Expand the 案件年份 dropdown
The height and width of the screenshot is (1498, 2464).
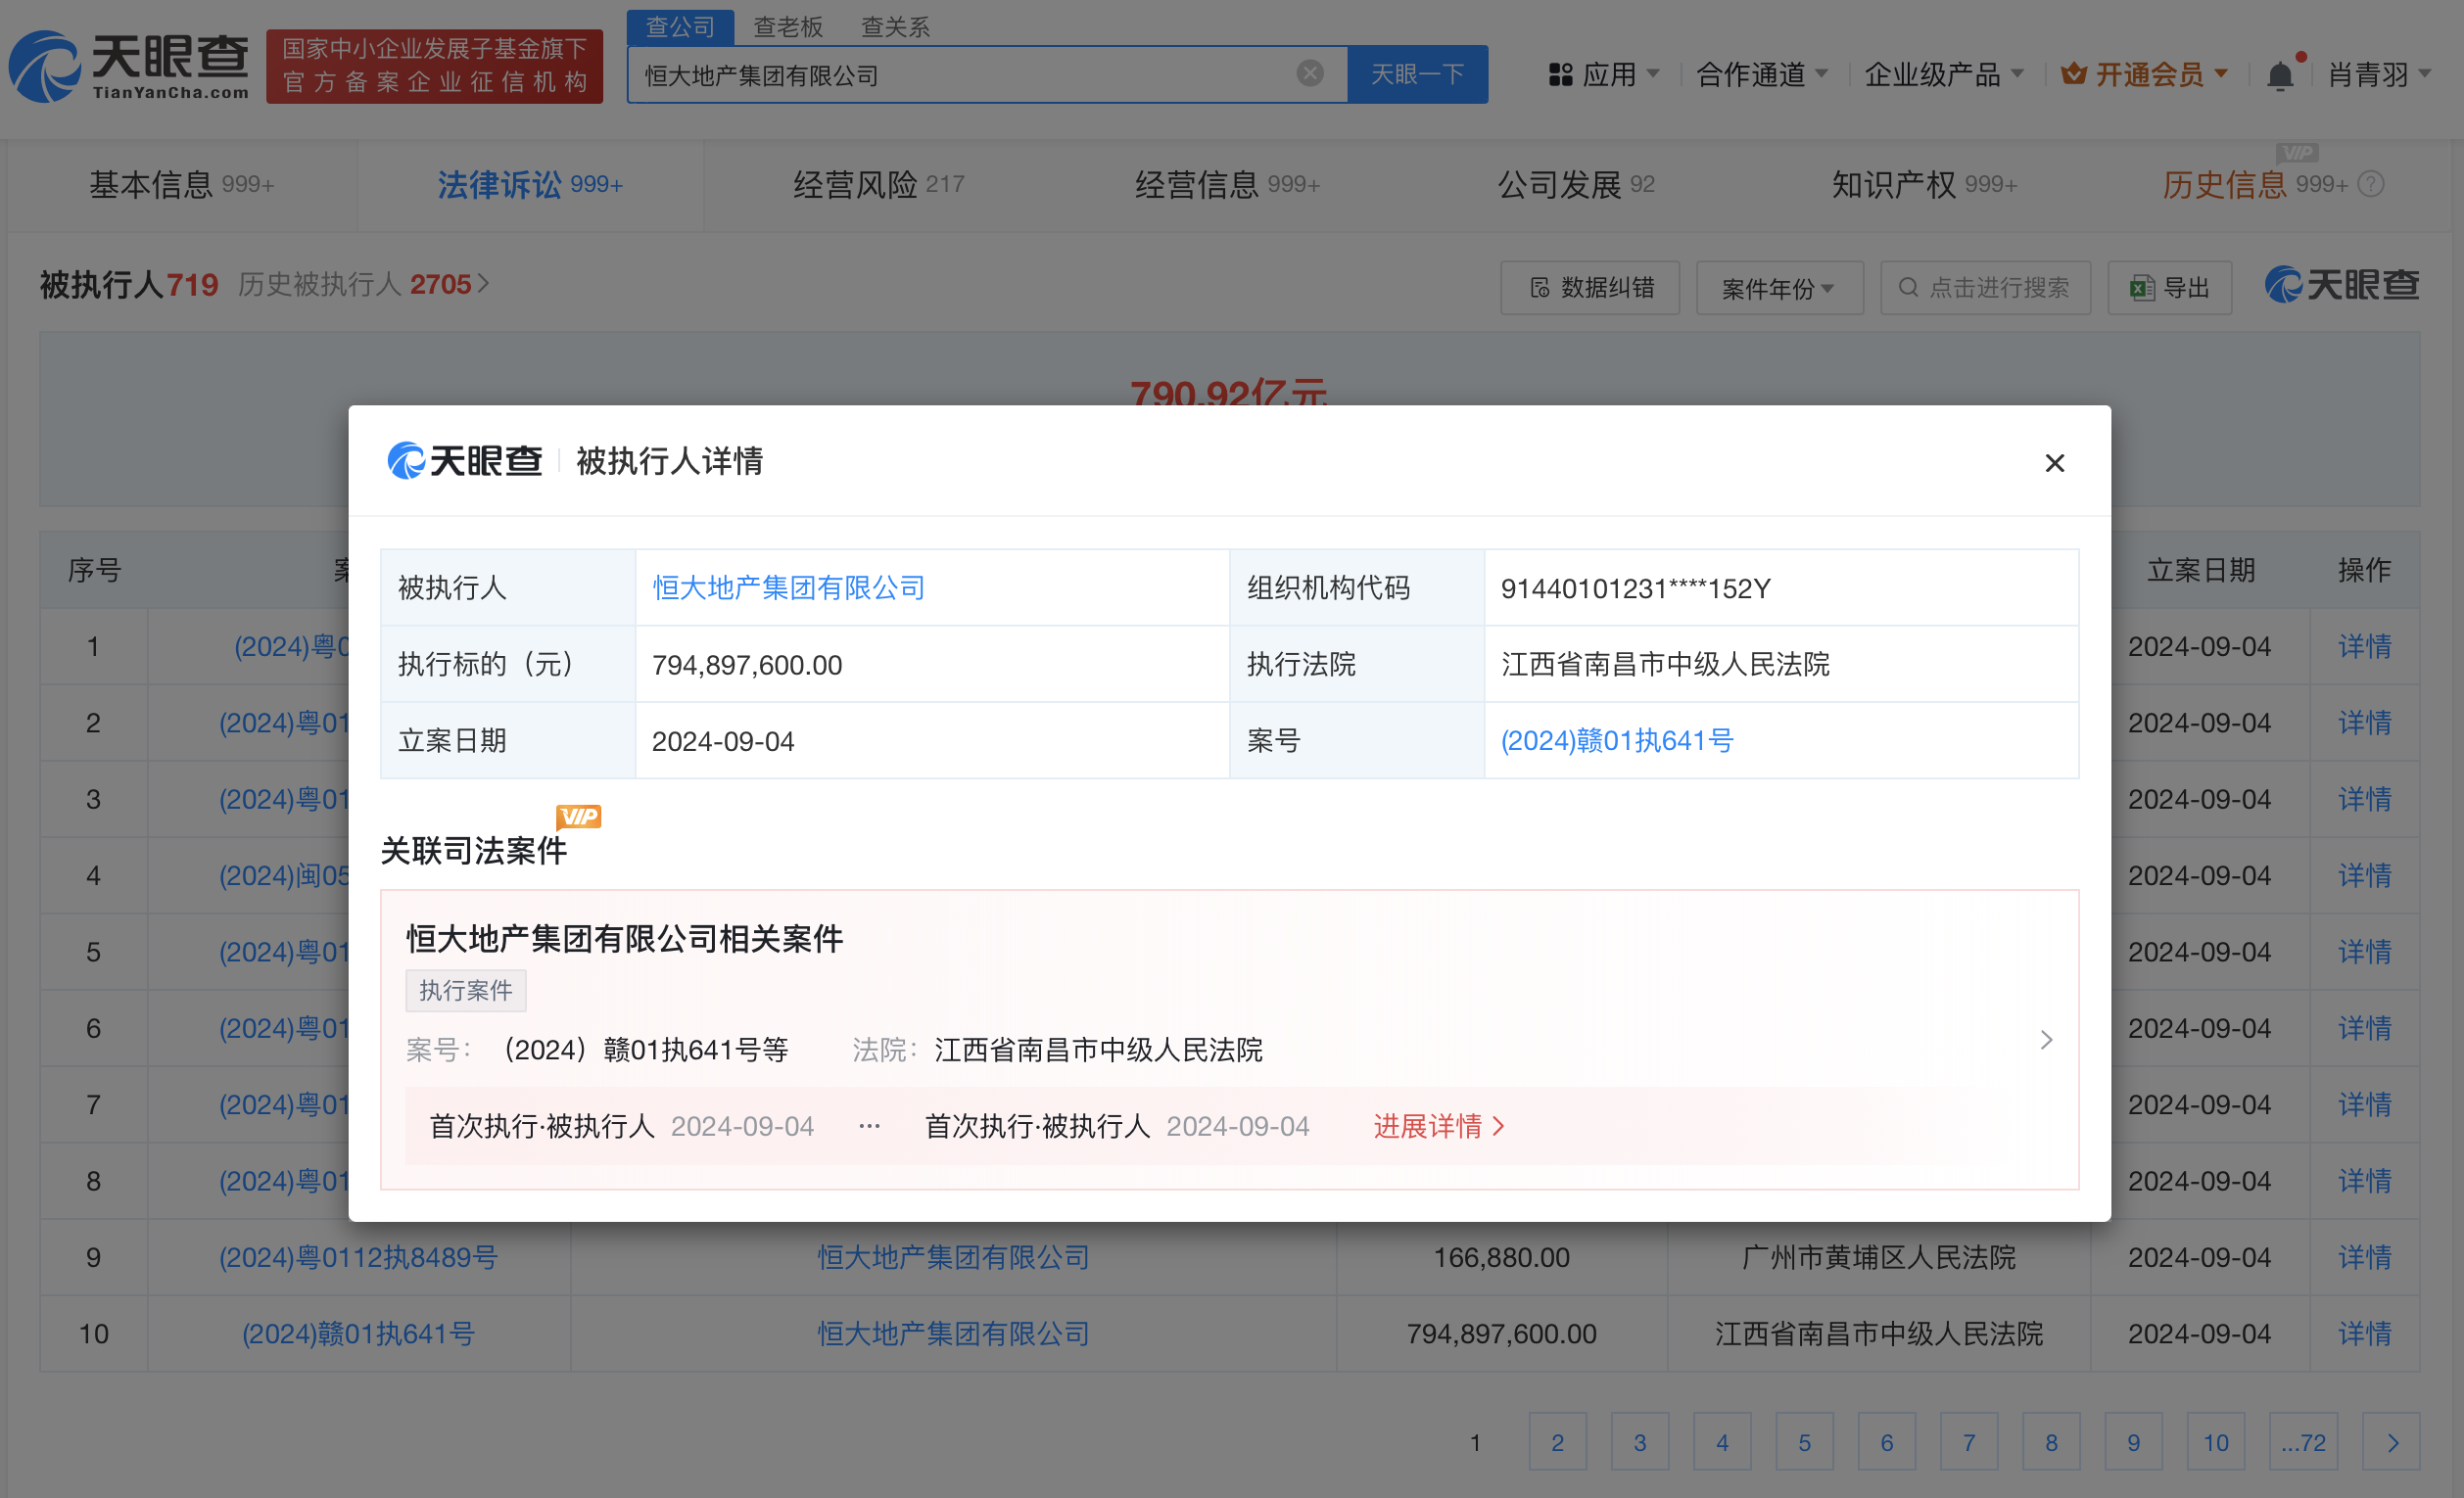coord(1779,287)
